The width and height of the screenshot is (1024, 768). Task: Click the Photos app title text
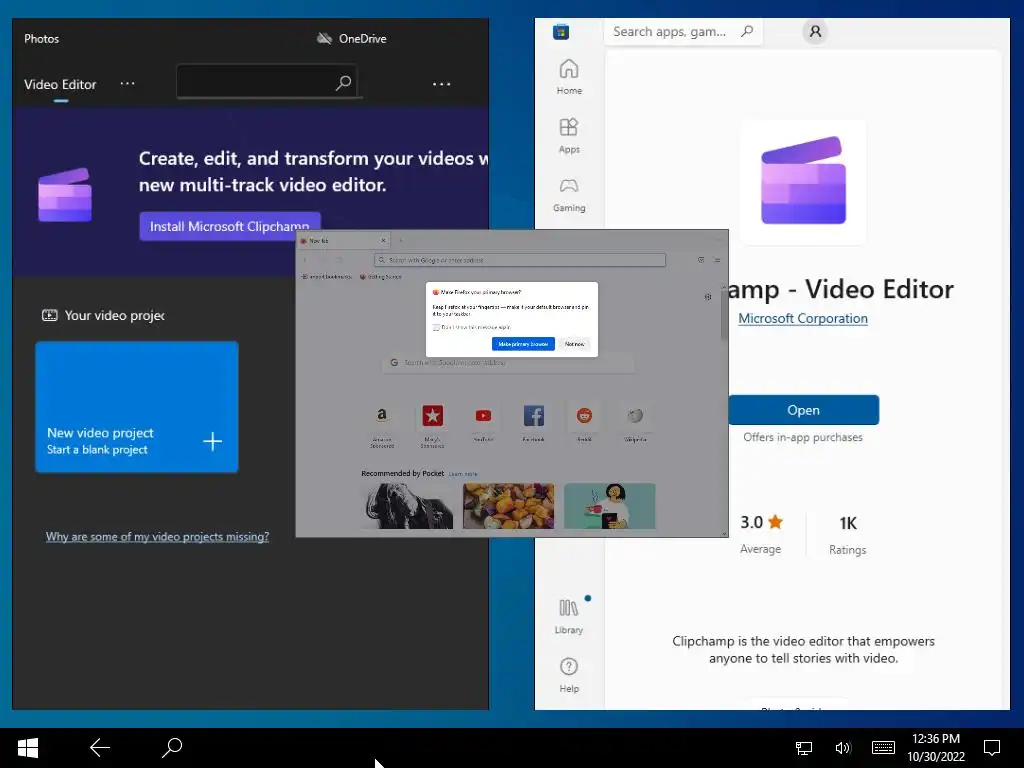42,39
